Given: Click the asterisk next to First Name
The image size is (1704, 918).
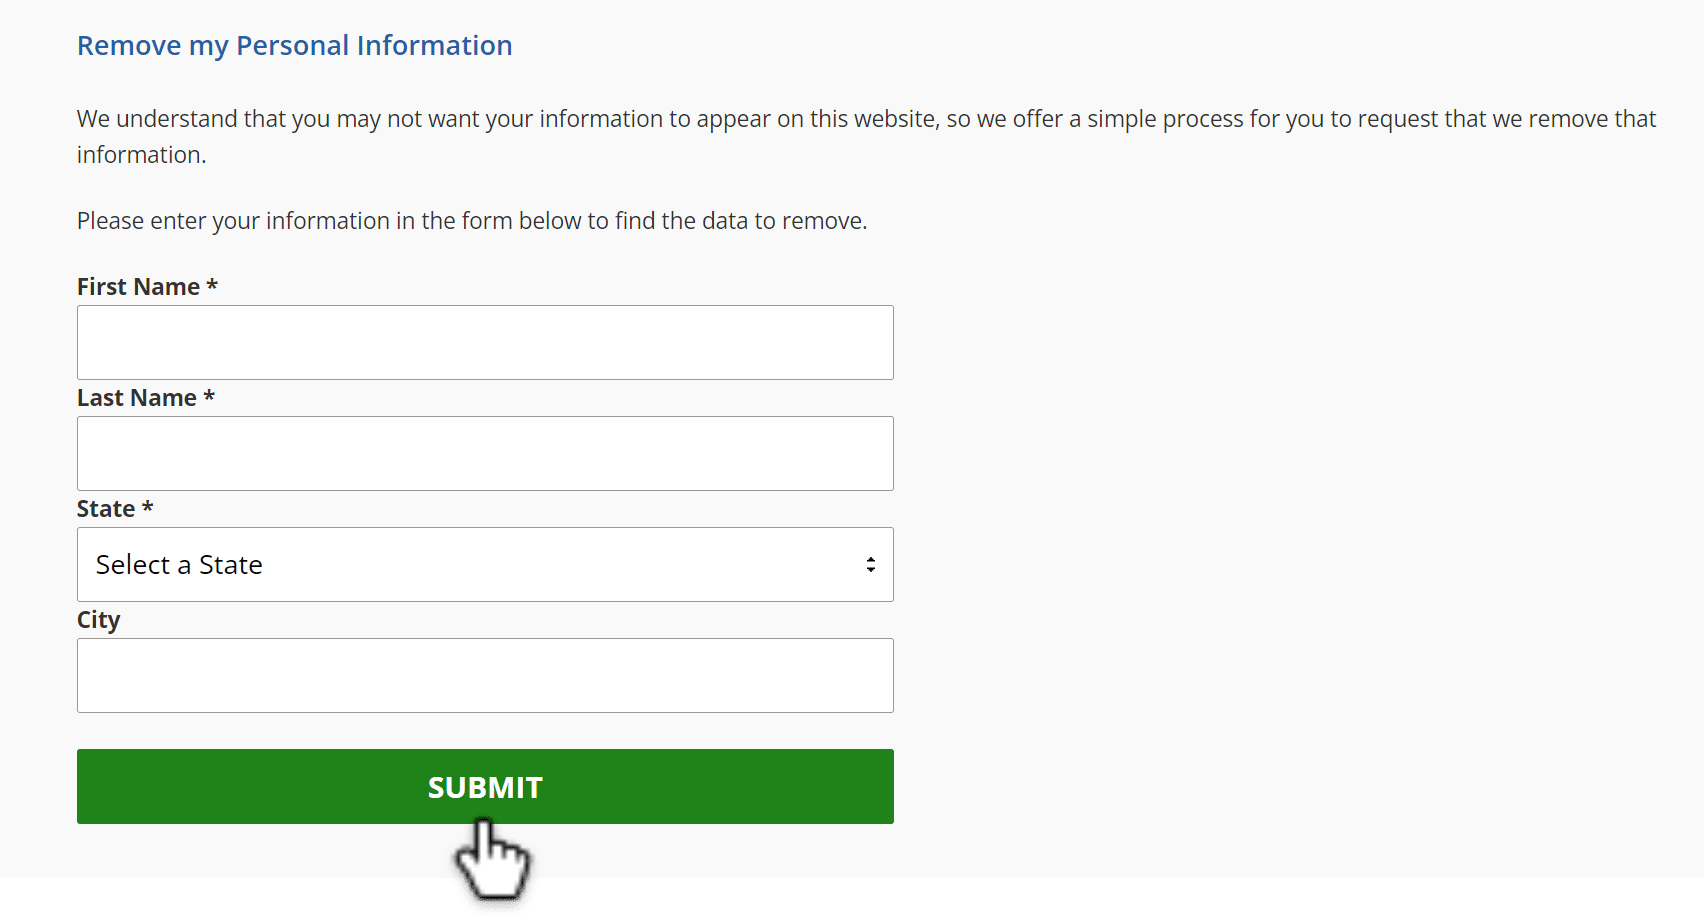Looking at the screenshot, I should pos(212,286).
